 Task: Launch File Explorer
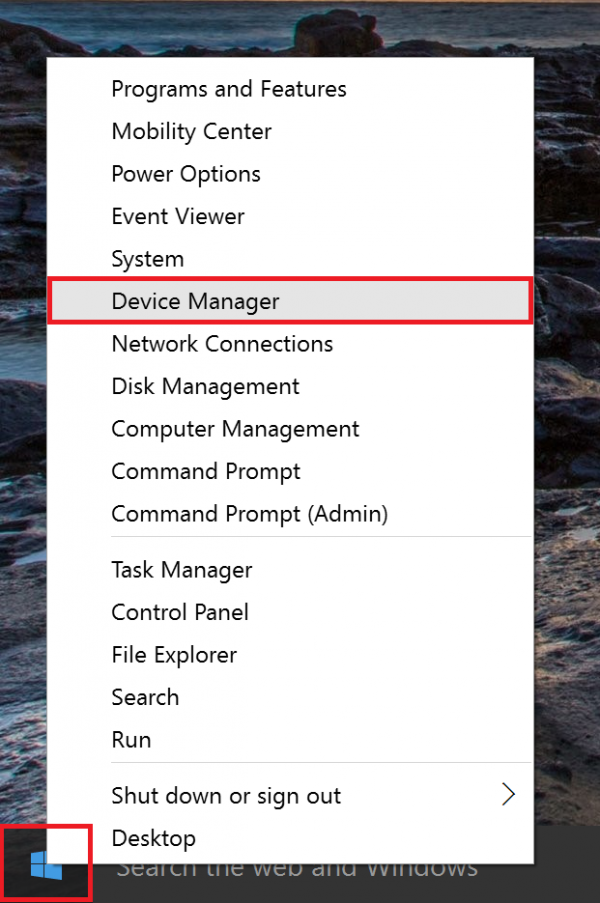click(174, 655)
